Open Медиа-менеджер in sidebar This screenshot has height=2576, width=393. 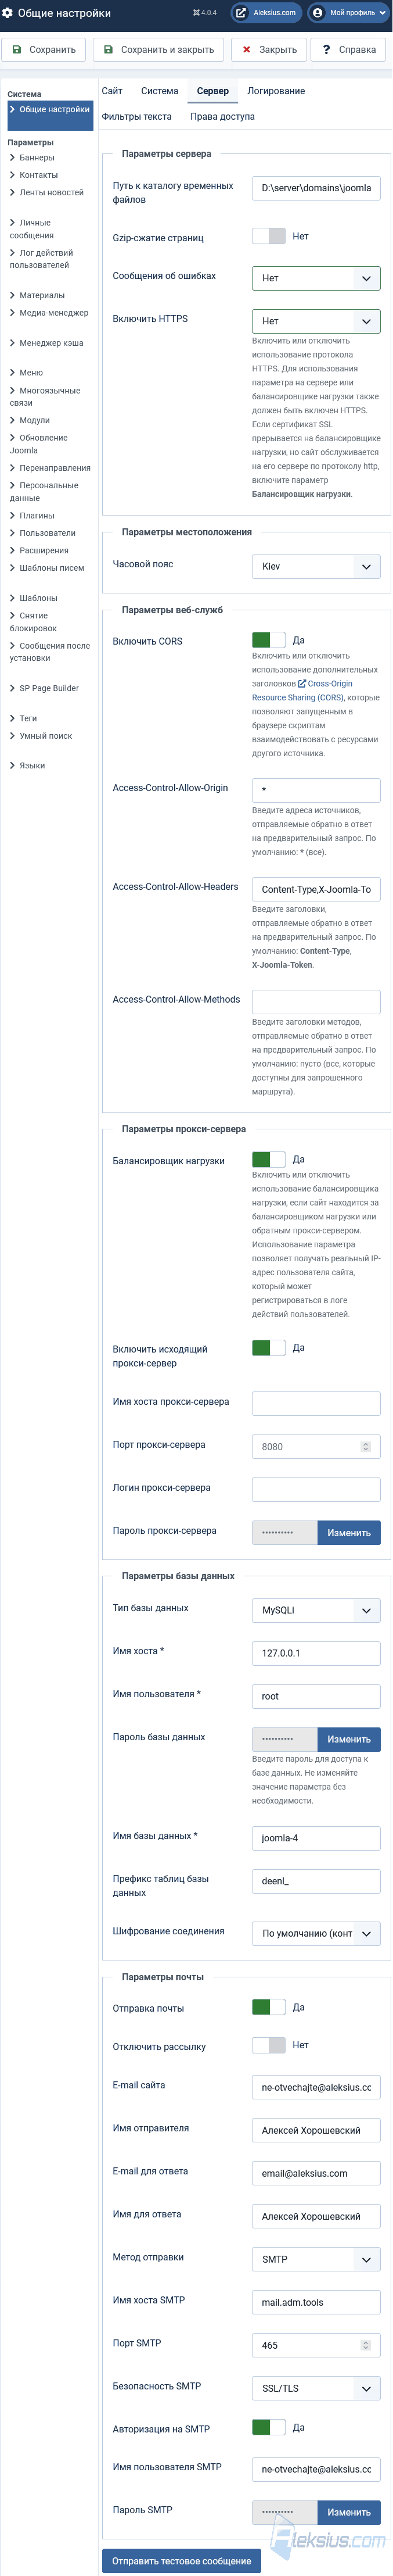pos(54,312)
